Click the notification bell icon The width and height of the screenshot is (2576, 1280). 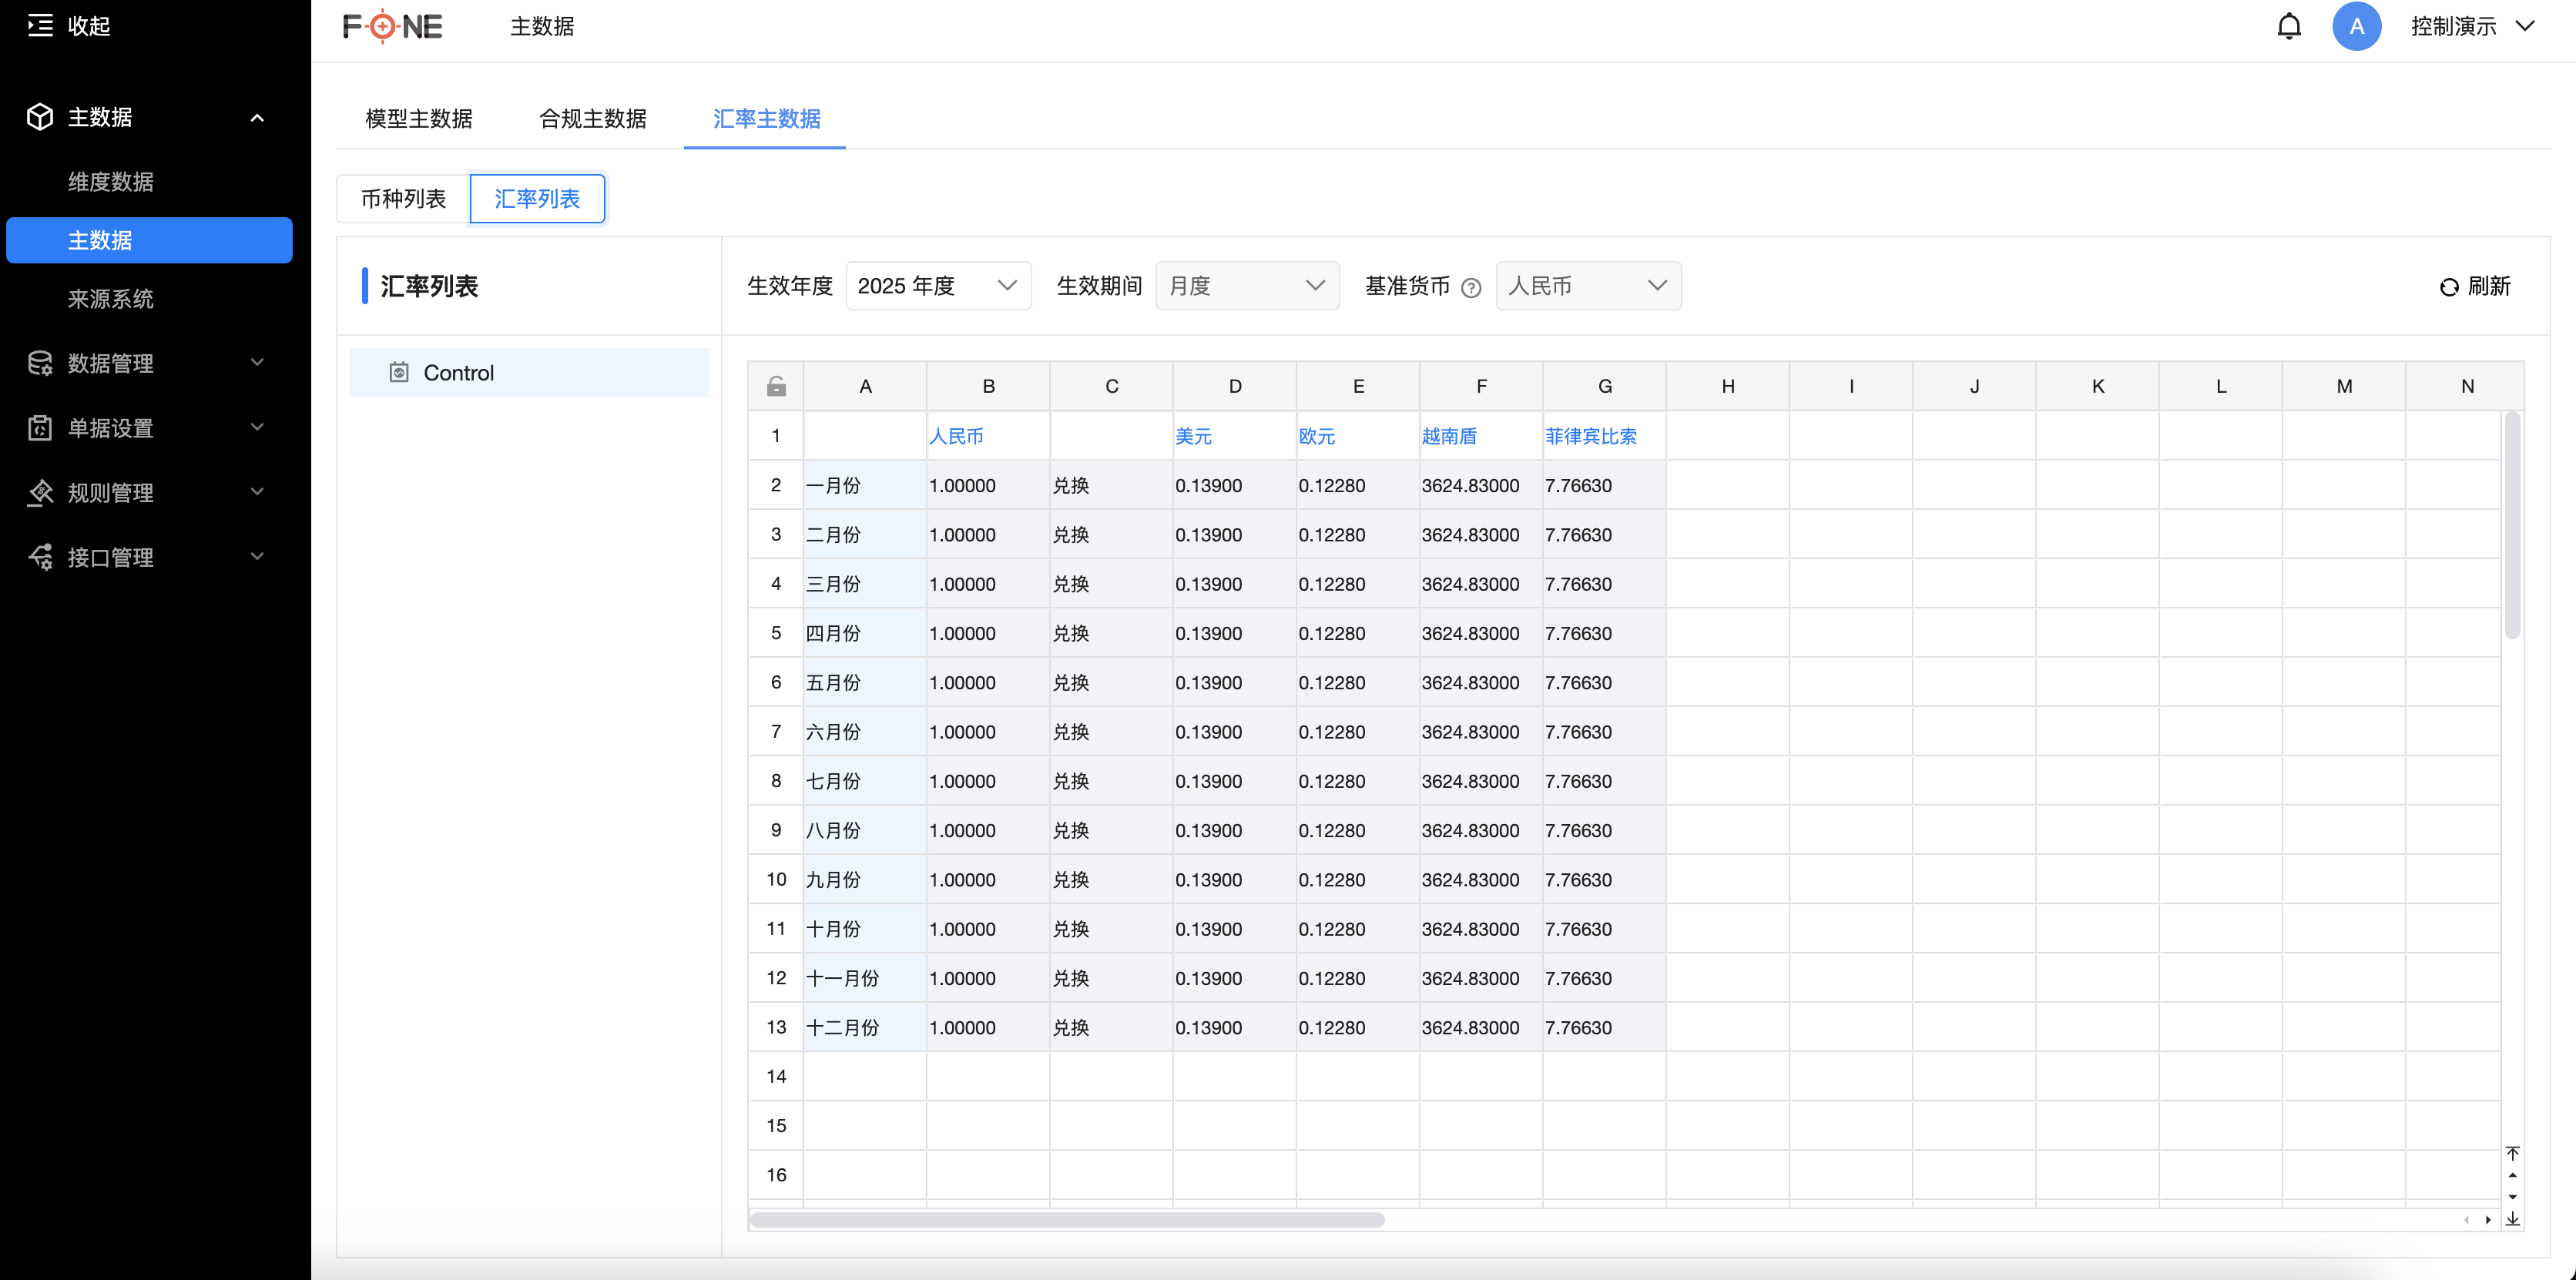pyautogui.click(x=2289, y=26)
